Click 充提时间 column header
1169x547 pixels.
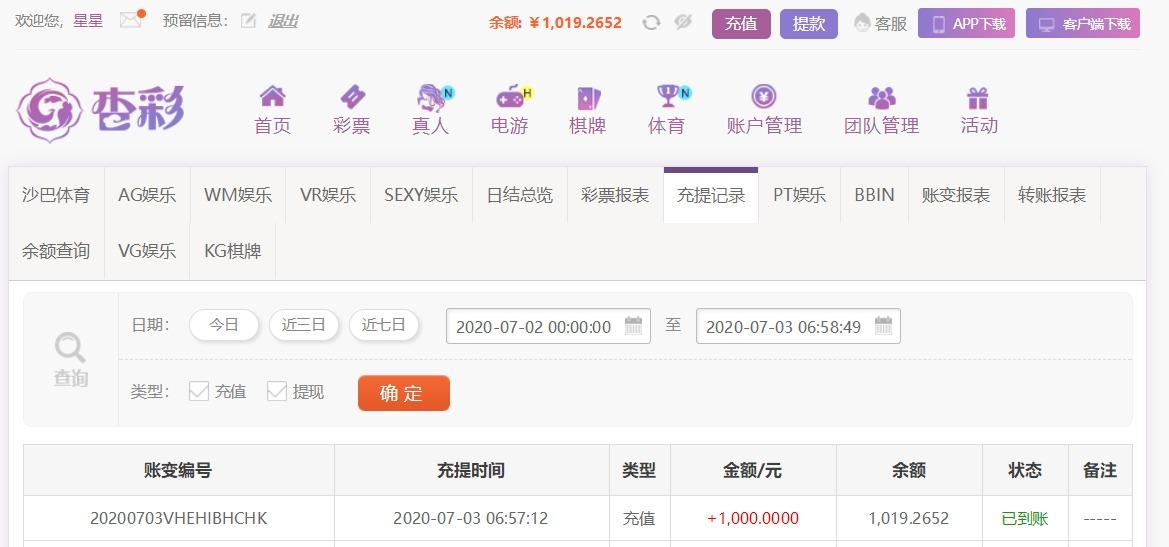471,470
